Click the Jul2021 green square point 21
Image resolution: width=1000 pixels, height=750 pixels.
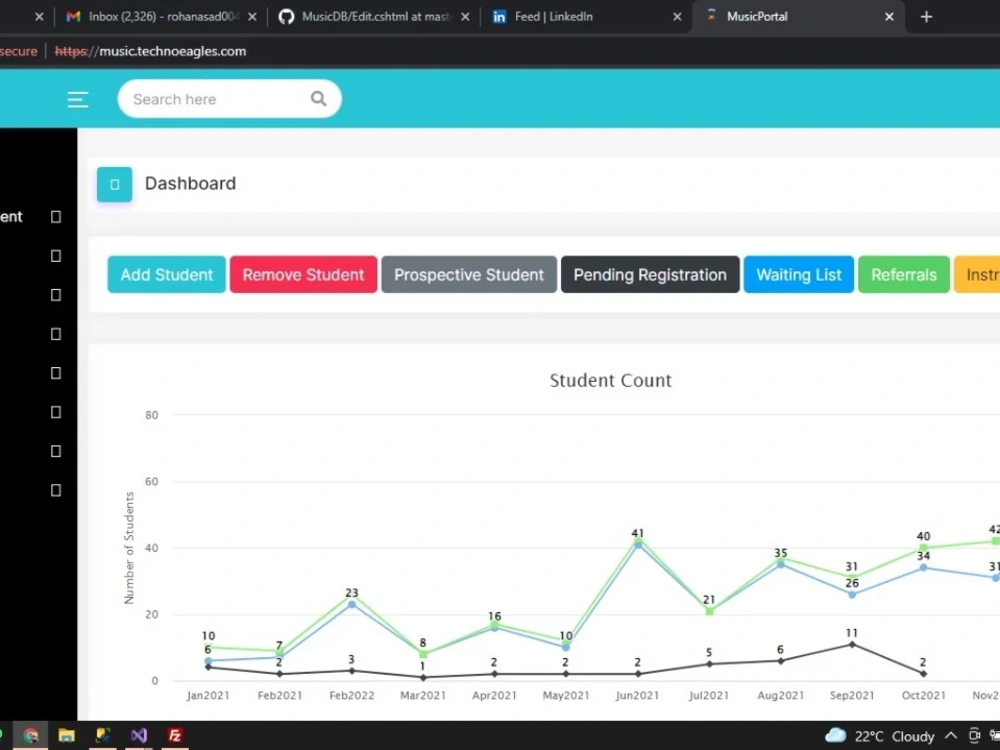tap(709, 611)
